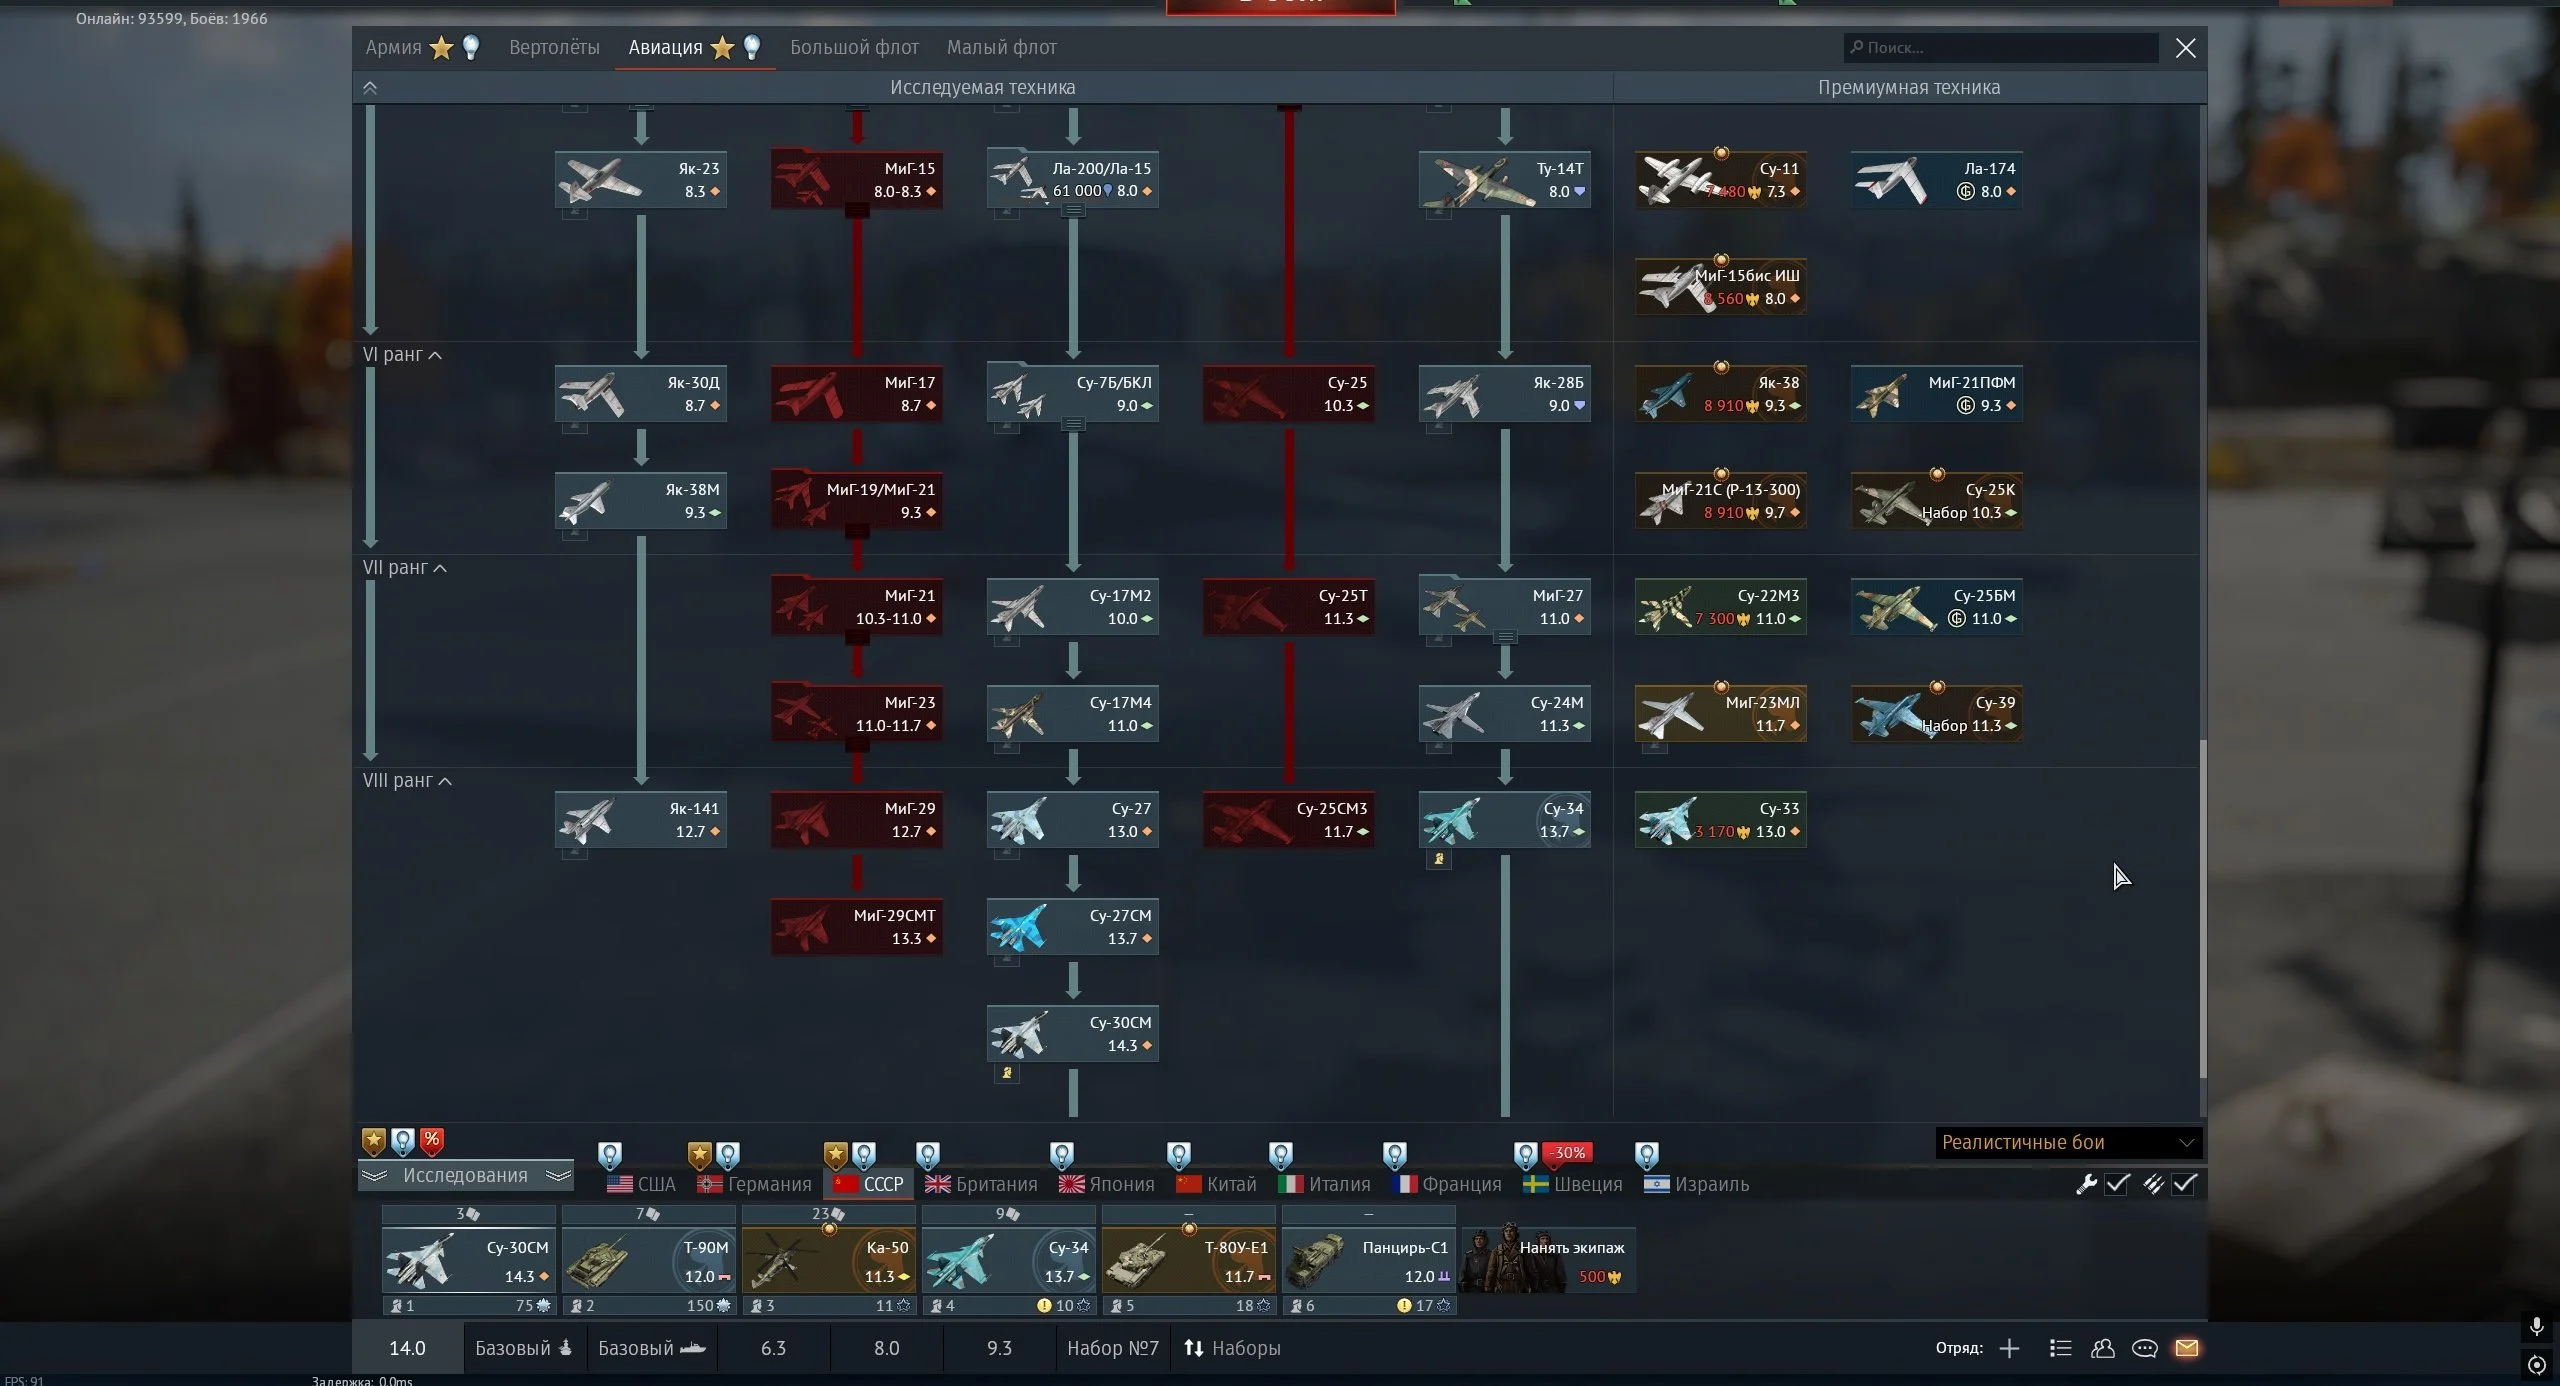Viewport: 2560px width, 1386px height.
Task: Select the Швеция nation with the -30% discount
Action: tap(1573, 1184)
